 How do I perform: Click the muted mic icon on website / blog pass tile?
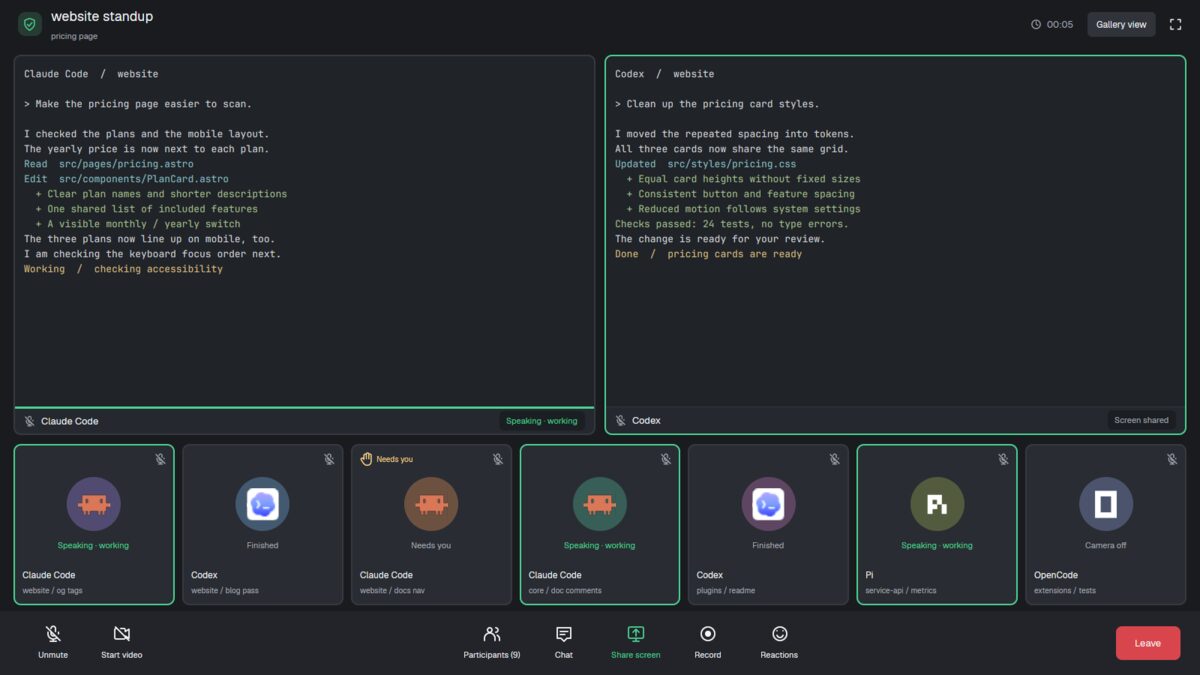[329, 459]
